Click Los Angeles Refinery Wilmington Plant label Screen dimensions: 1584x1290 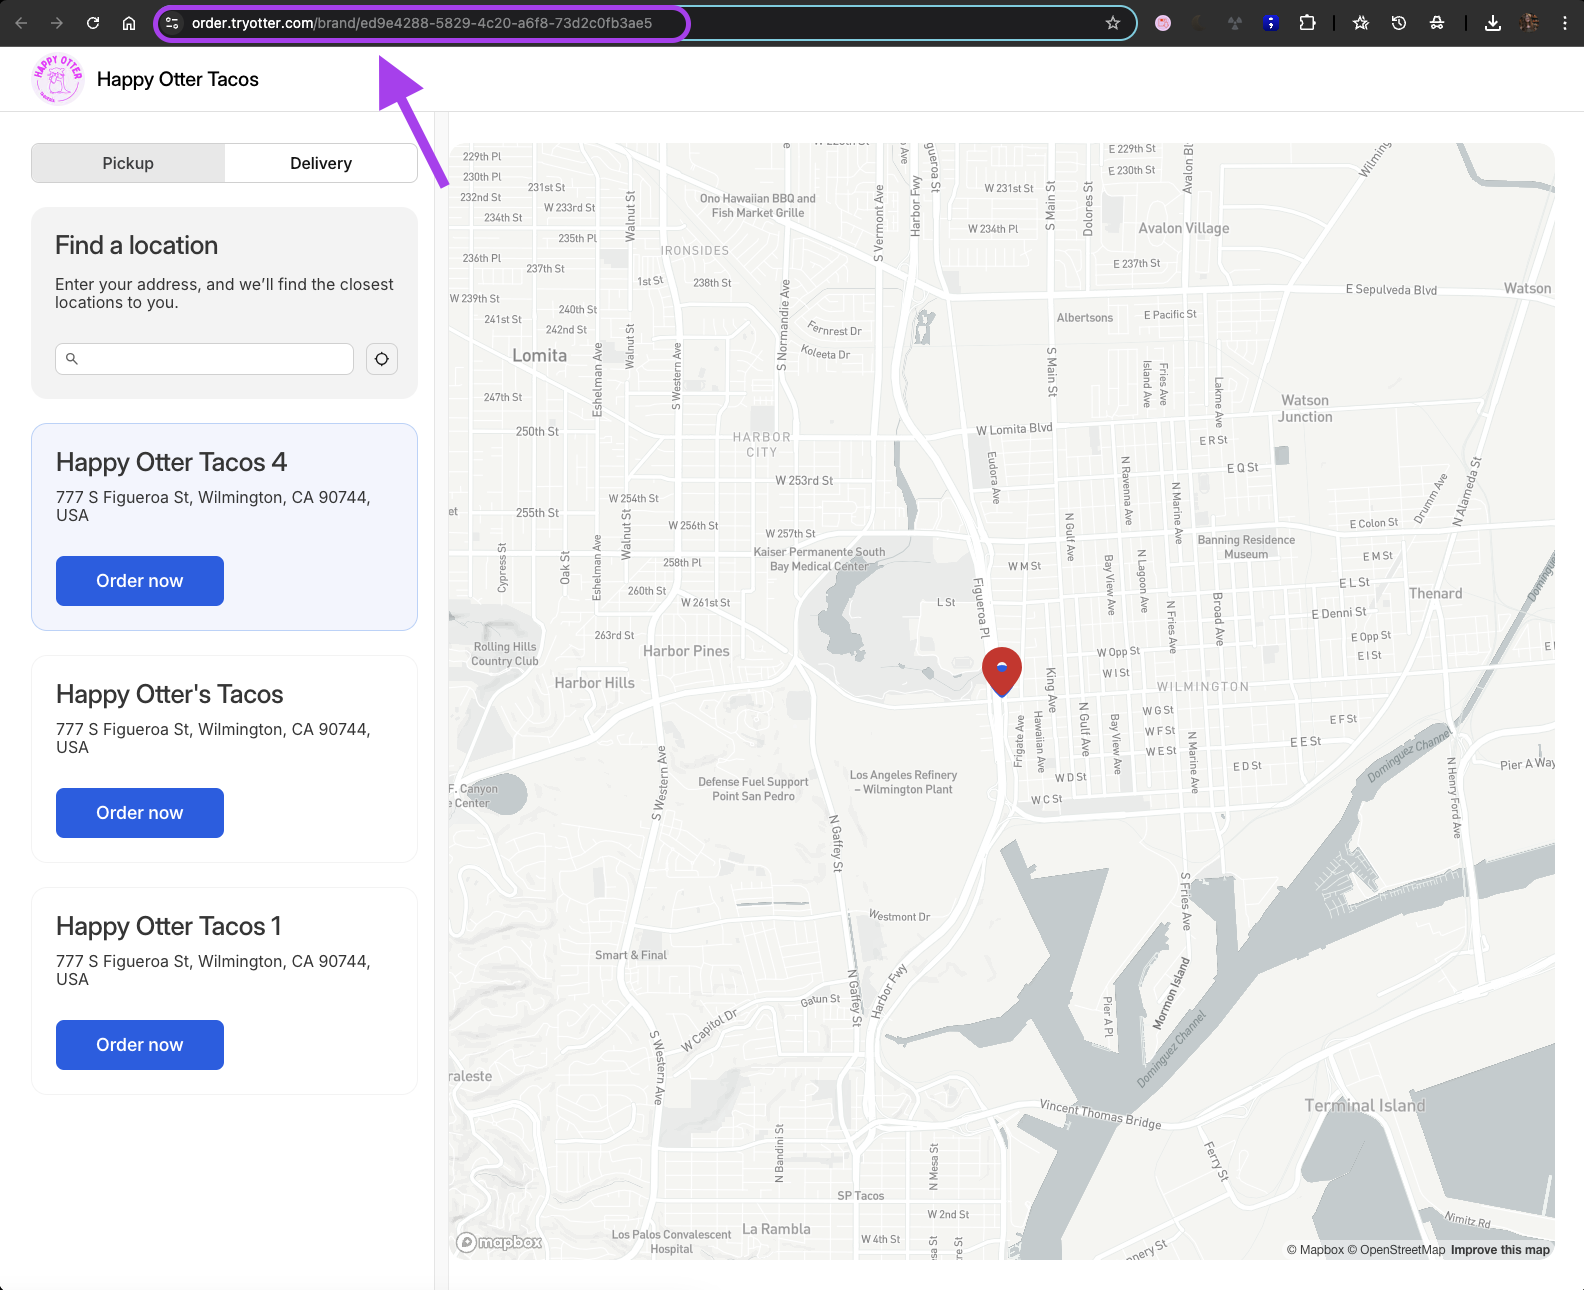pyautogui.click(x=903, y=782)
